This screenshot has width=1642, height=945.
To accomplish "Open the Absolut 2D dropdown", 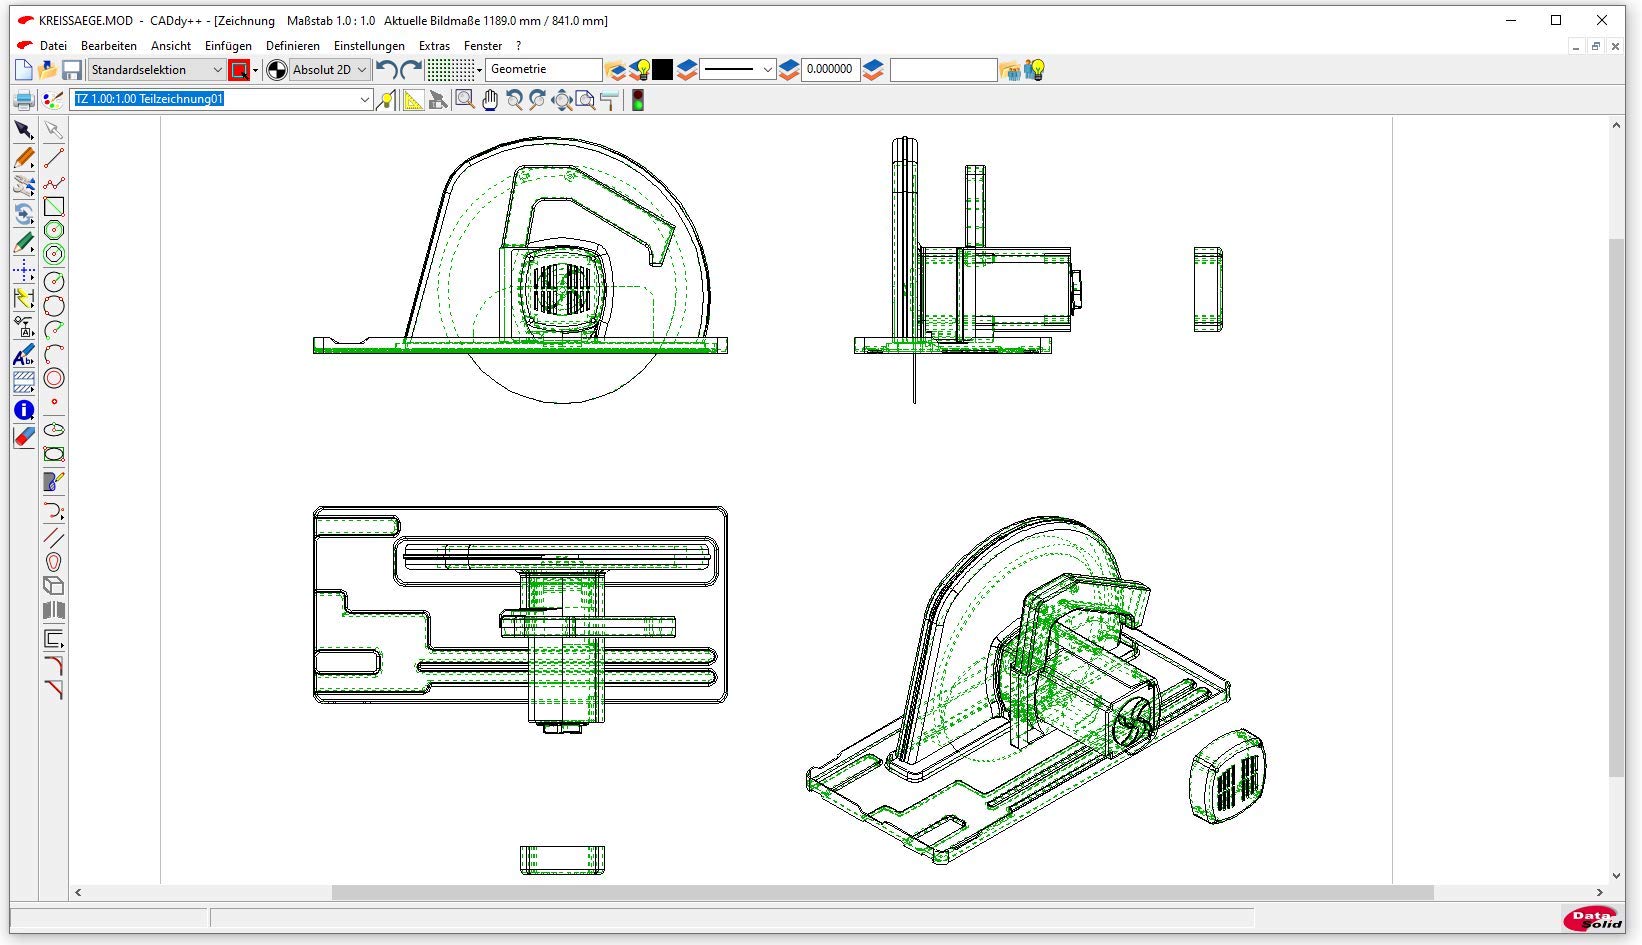I will [x=331, y=70].
